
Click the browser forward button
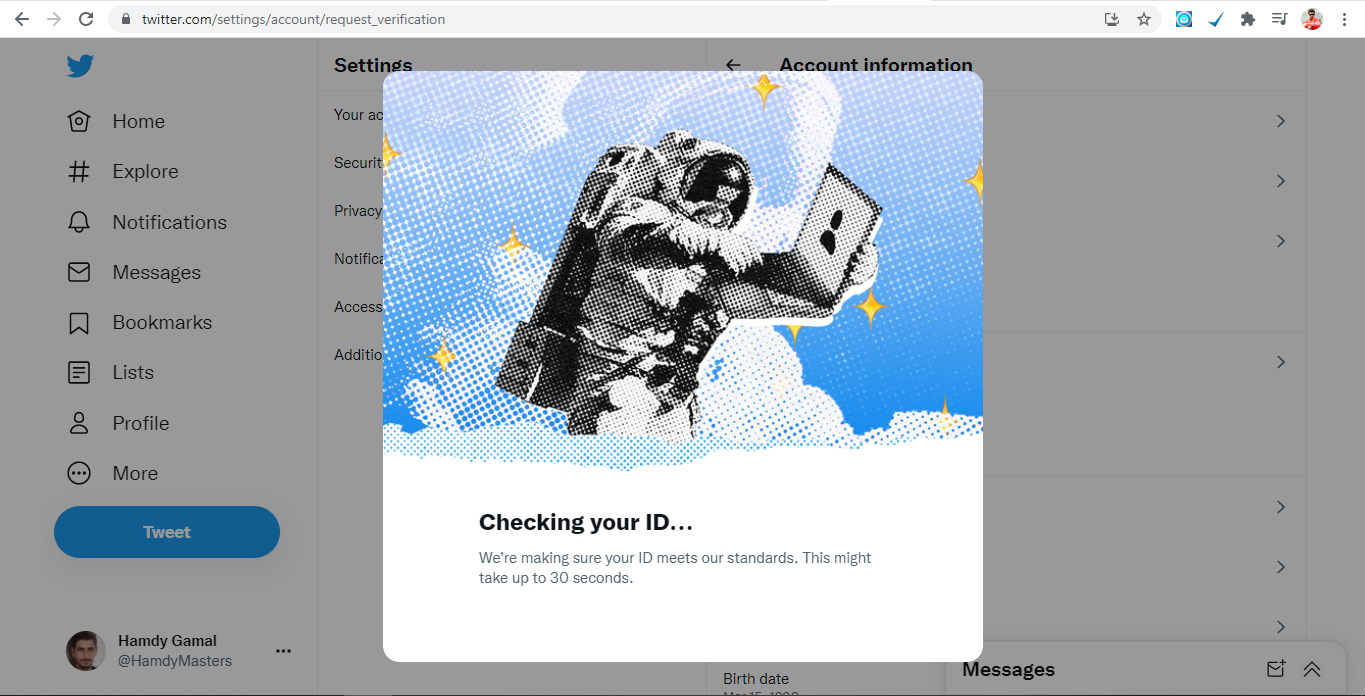(54, 19)
